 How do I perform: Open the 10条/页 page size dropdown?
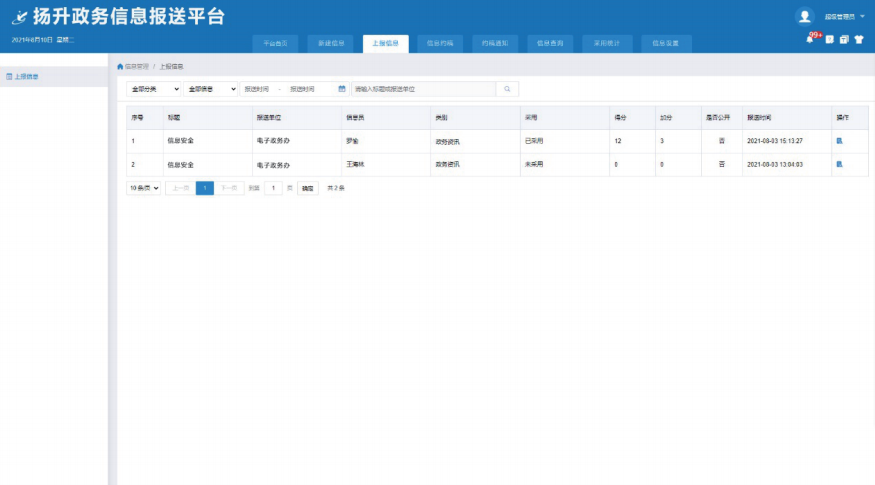tap(144, 188)
